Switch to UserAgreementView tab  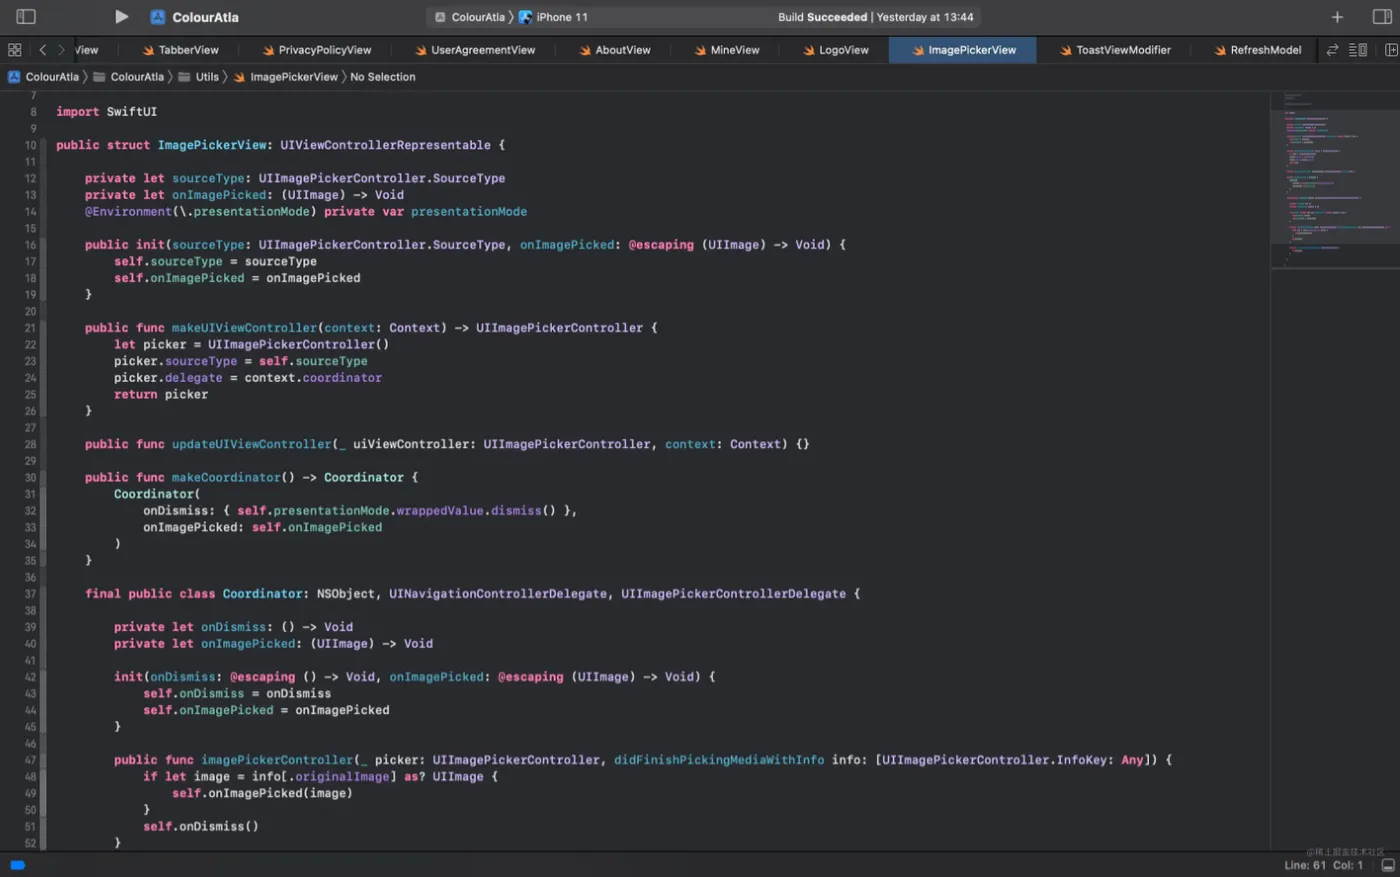[x=475, y=50]
